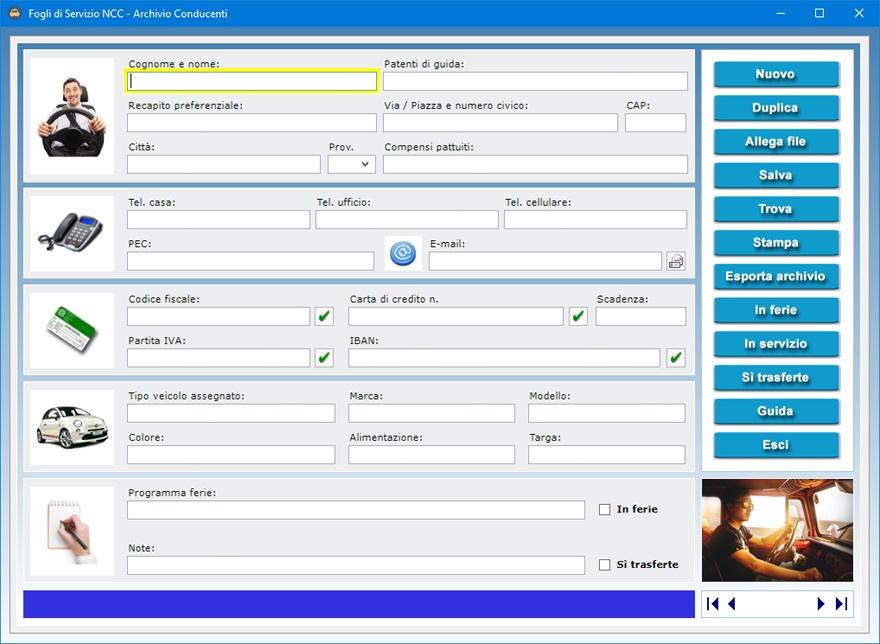Open Esporta archivio
The height and width of the screenshot is (644, 880).
[x=775, y=277]
